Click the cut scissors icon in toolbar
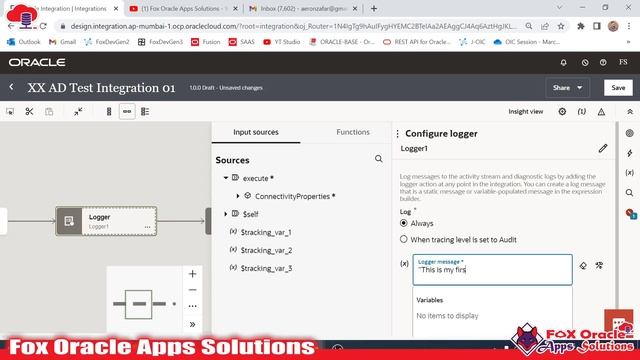The image size is (640, 360). (x=29, y=111)
